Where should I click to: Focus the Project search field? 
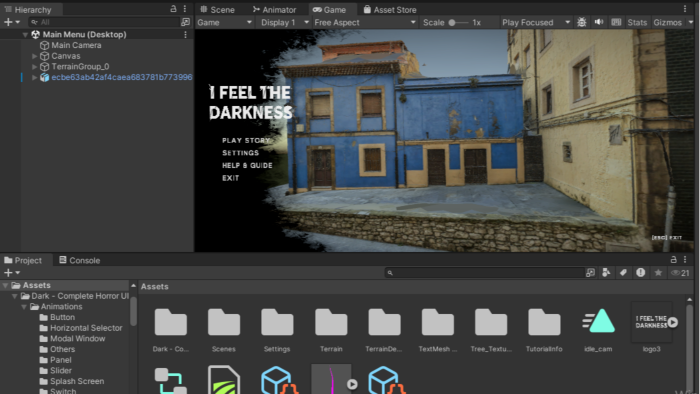484,273
